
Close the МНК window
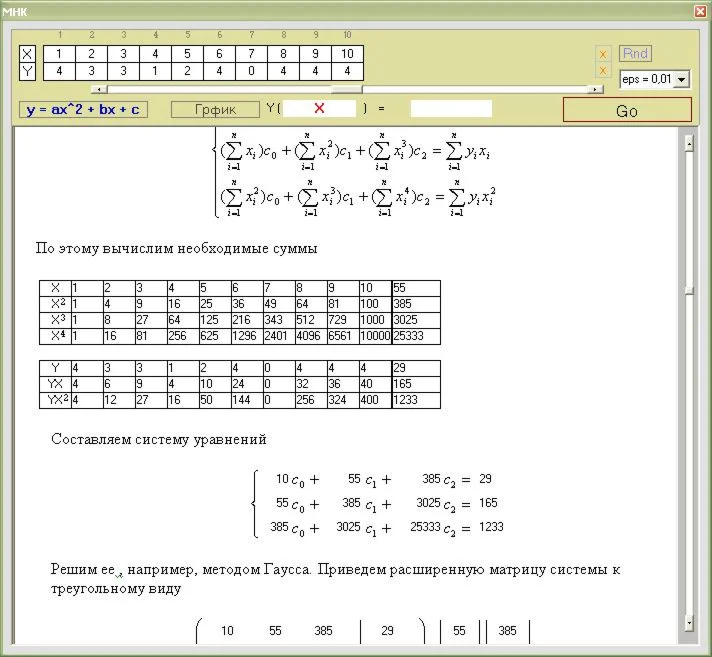[700, 10]
